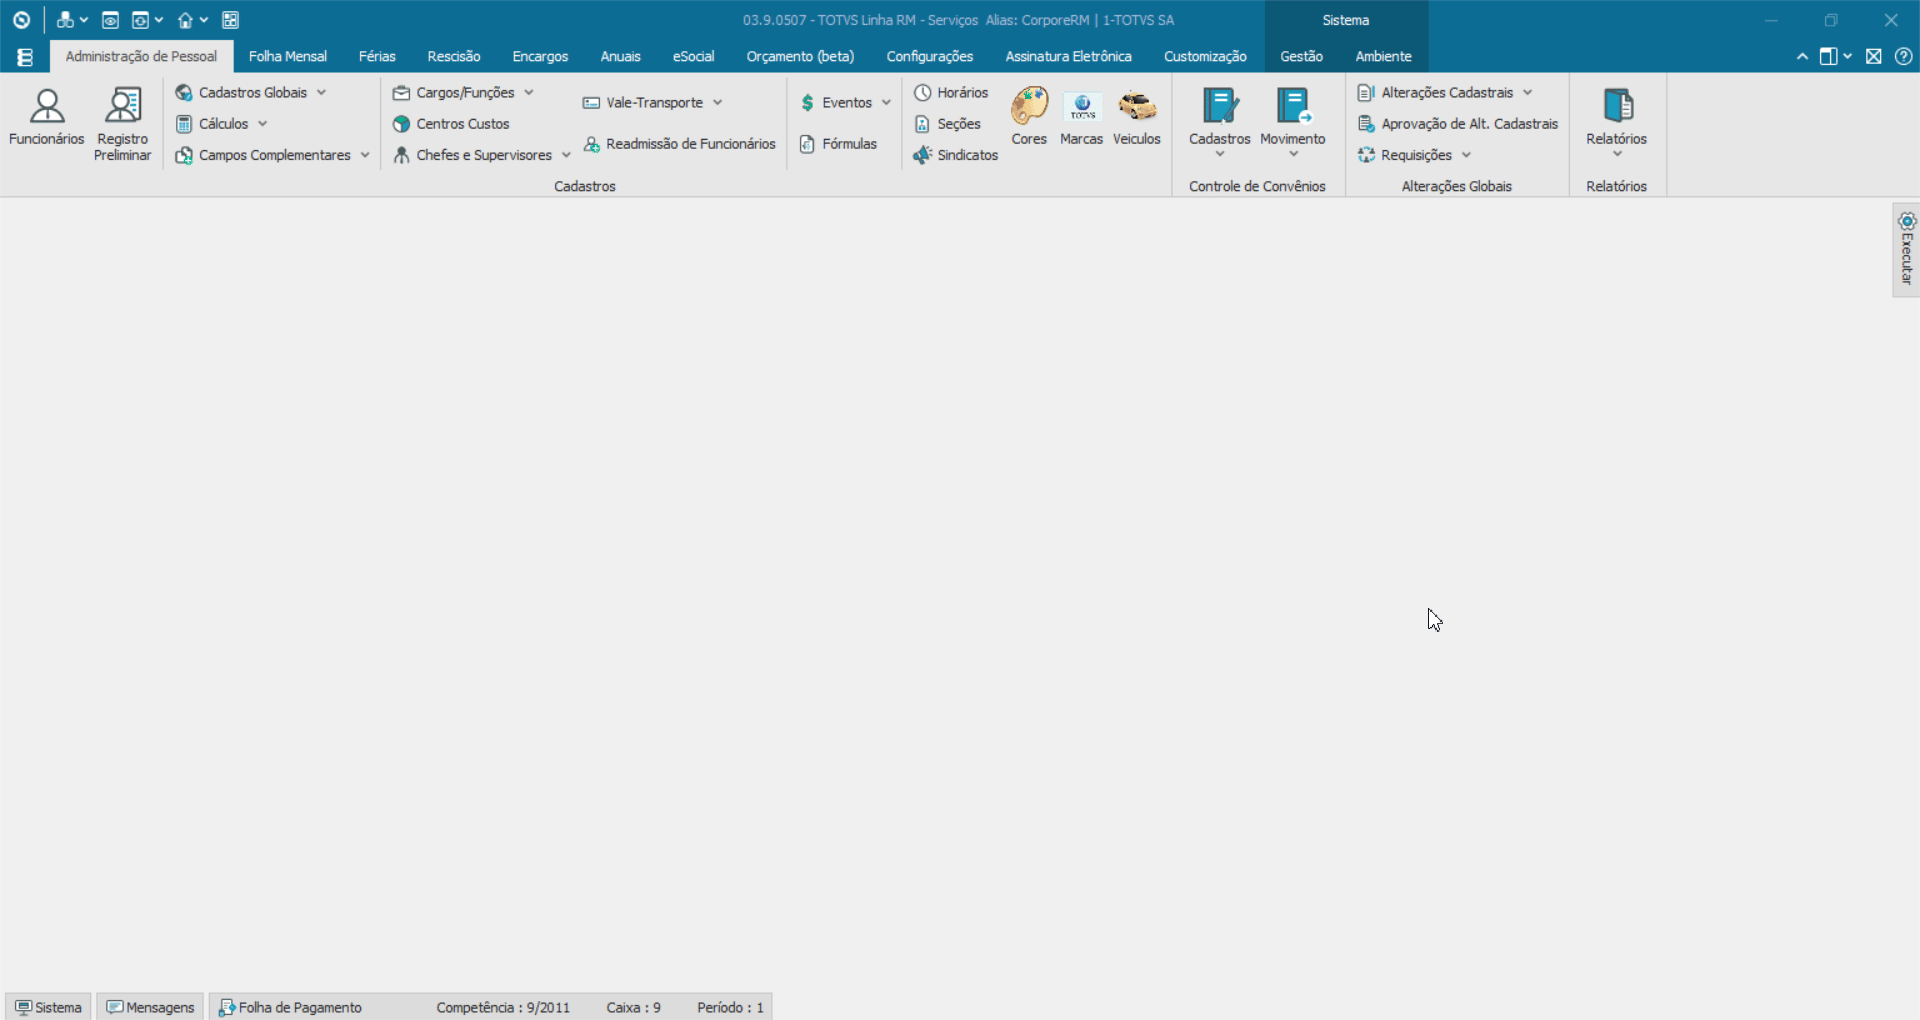Open Readmissão de Funcionários
1920x1020 pixels.
click(680, 144)
